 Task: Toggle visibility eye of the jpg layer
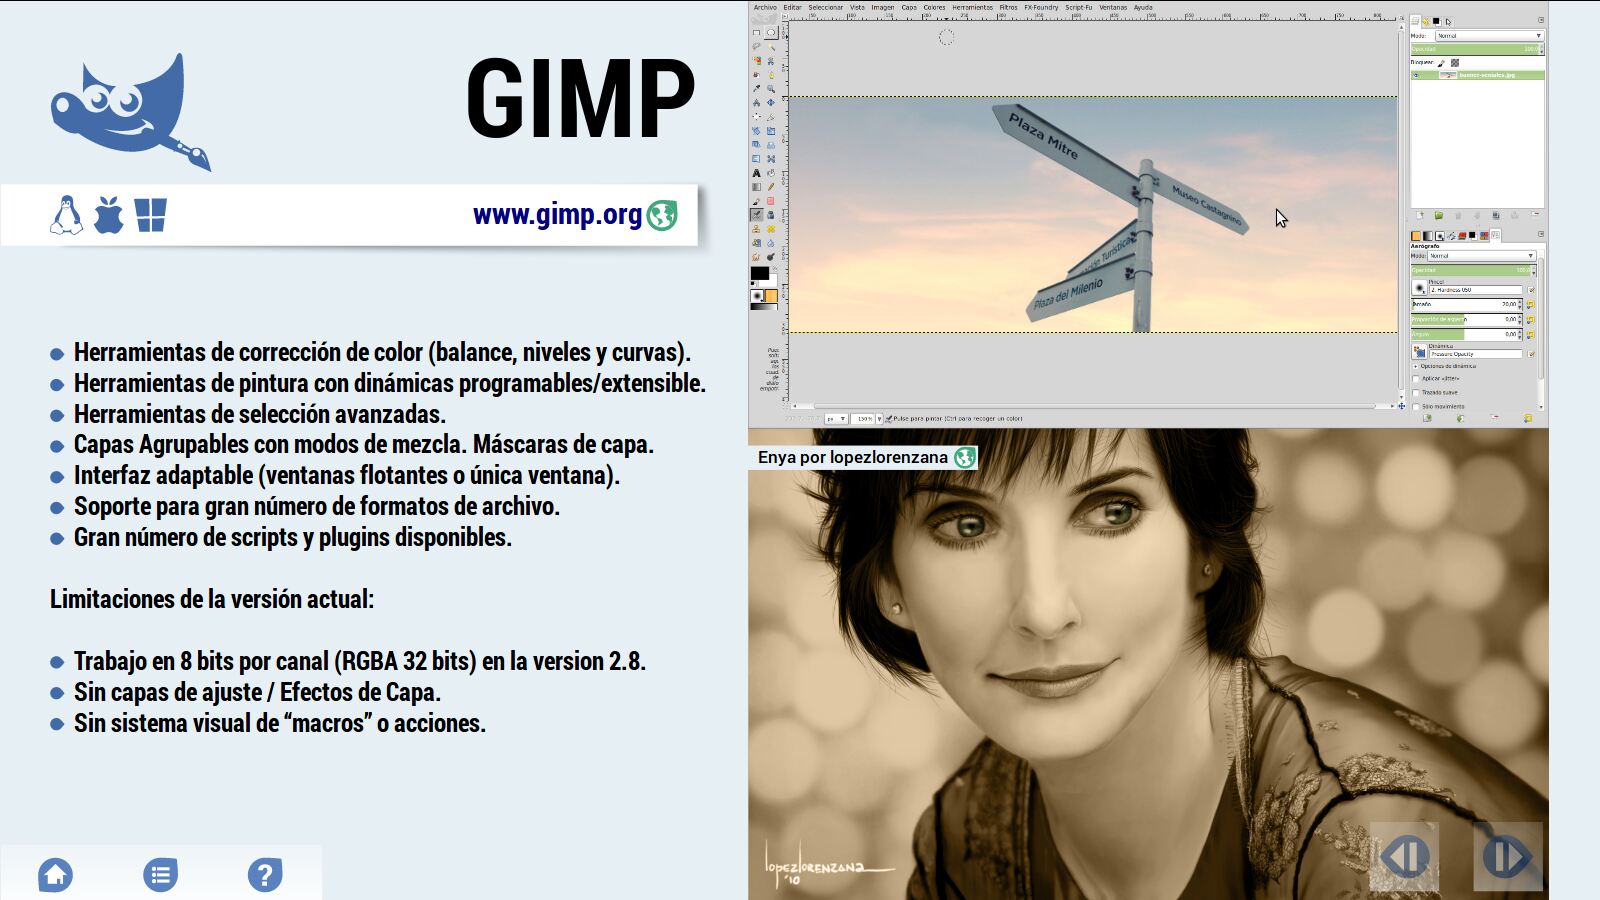(x=1416, y=76)
